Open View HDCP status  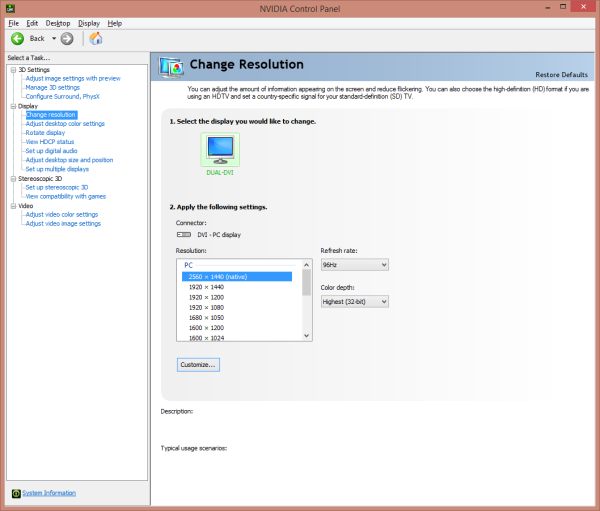(x=50, y=142)
